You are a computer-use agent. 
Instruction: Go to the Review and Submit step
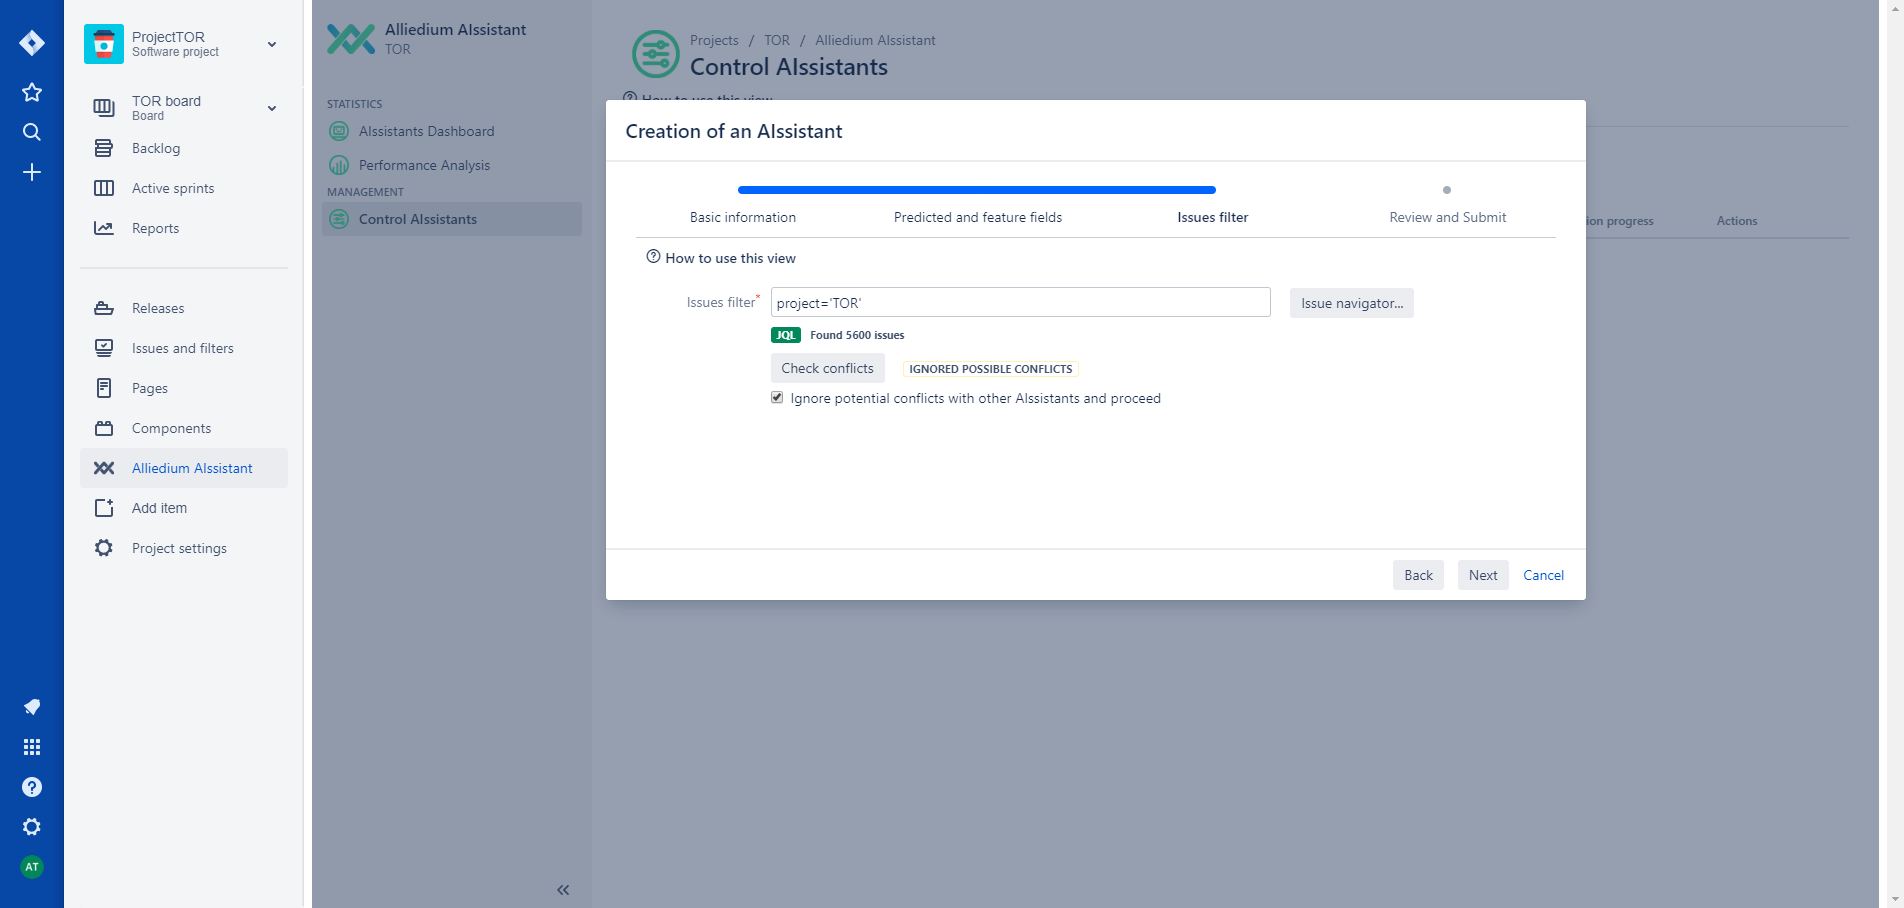click(1447, 217)
